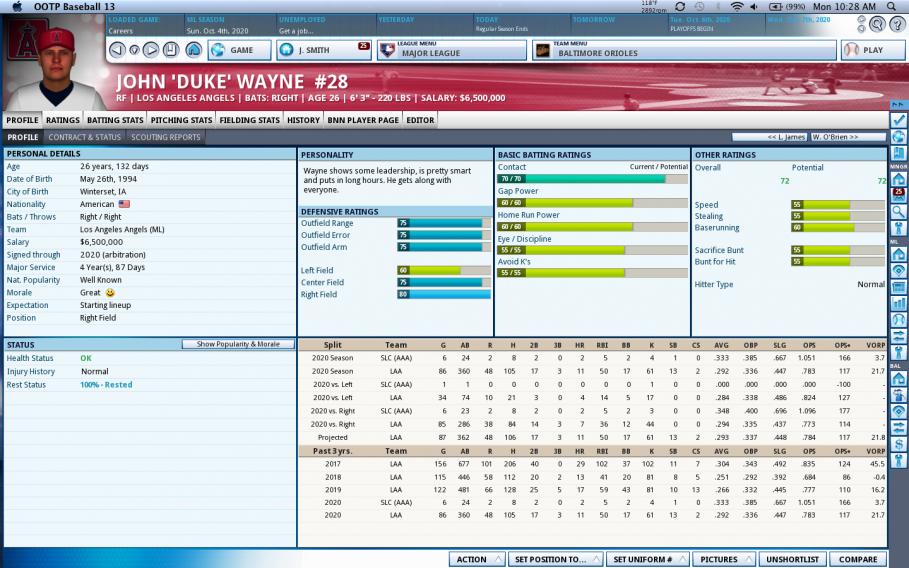Open the Set Uniform # dropdown

[649, 559]
